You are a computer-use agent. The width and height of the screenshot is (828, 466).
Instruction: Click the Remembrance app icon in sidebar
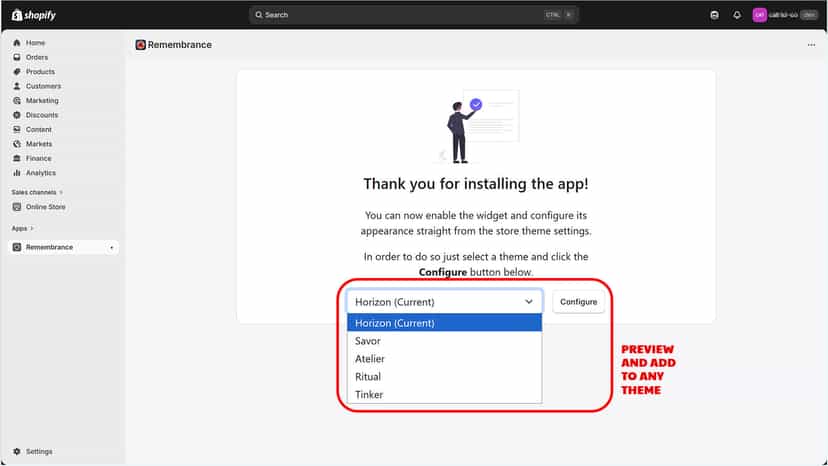click(17, 247)
